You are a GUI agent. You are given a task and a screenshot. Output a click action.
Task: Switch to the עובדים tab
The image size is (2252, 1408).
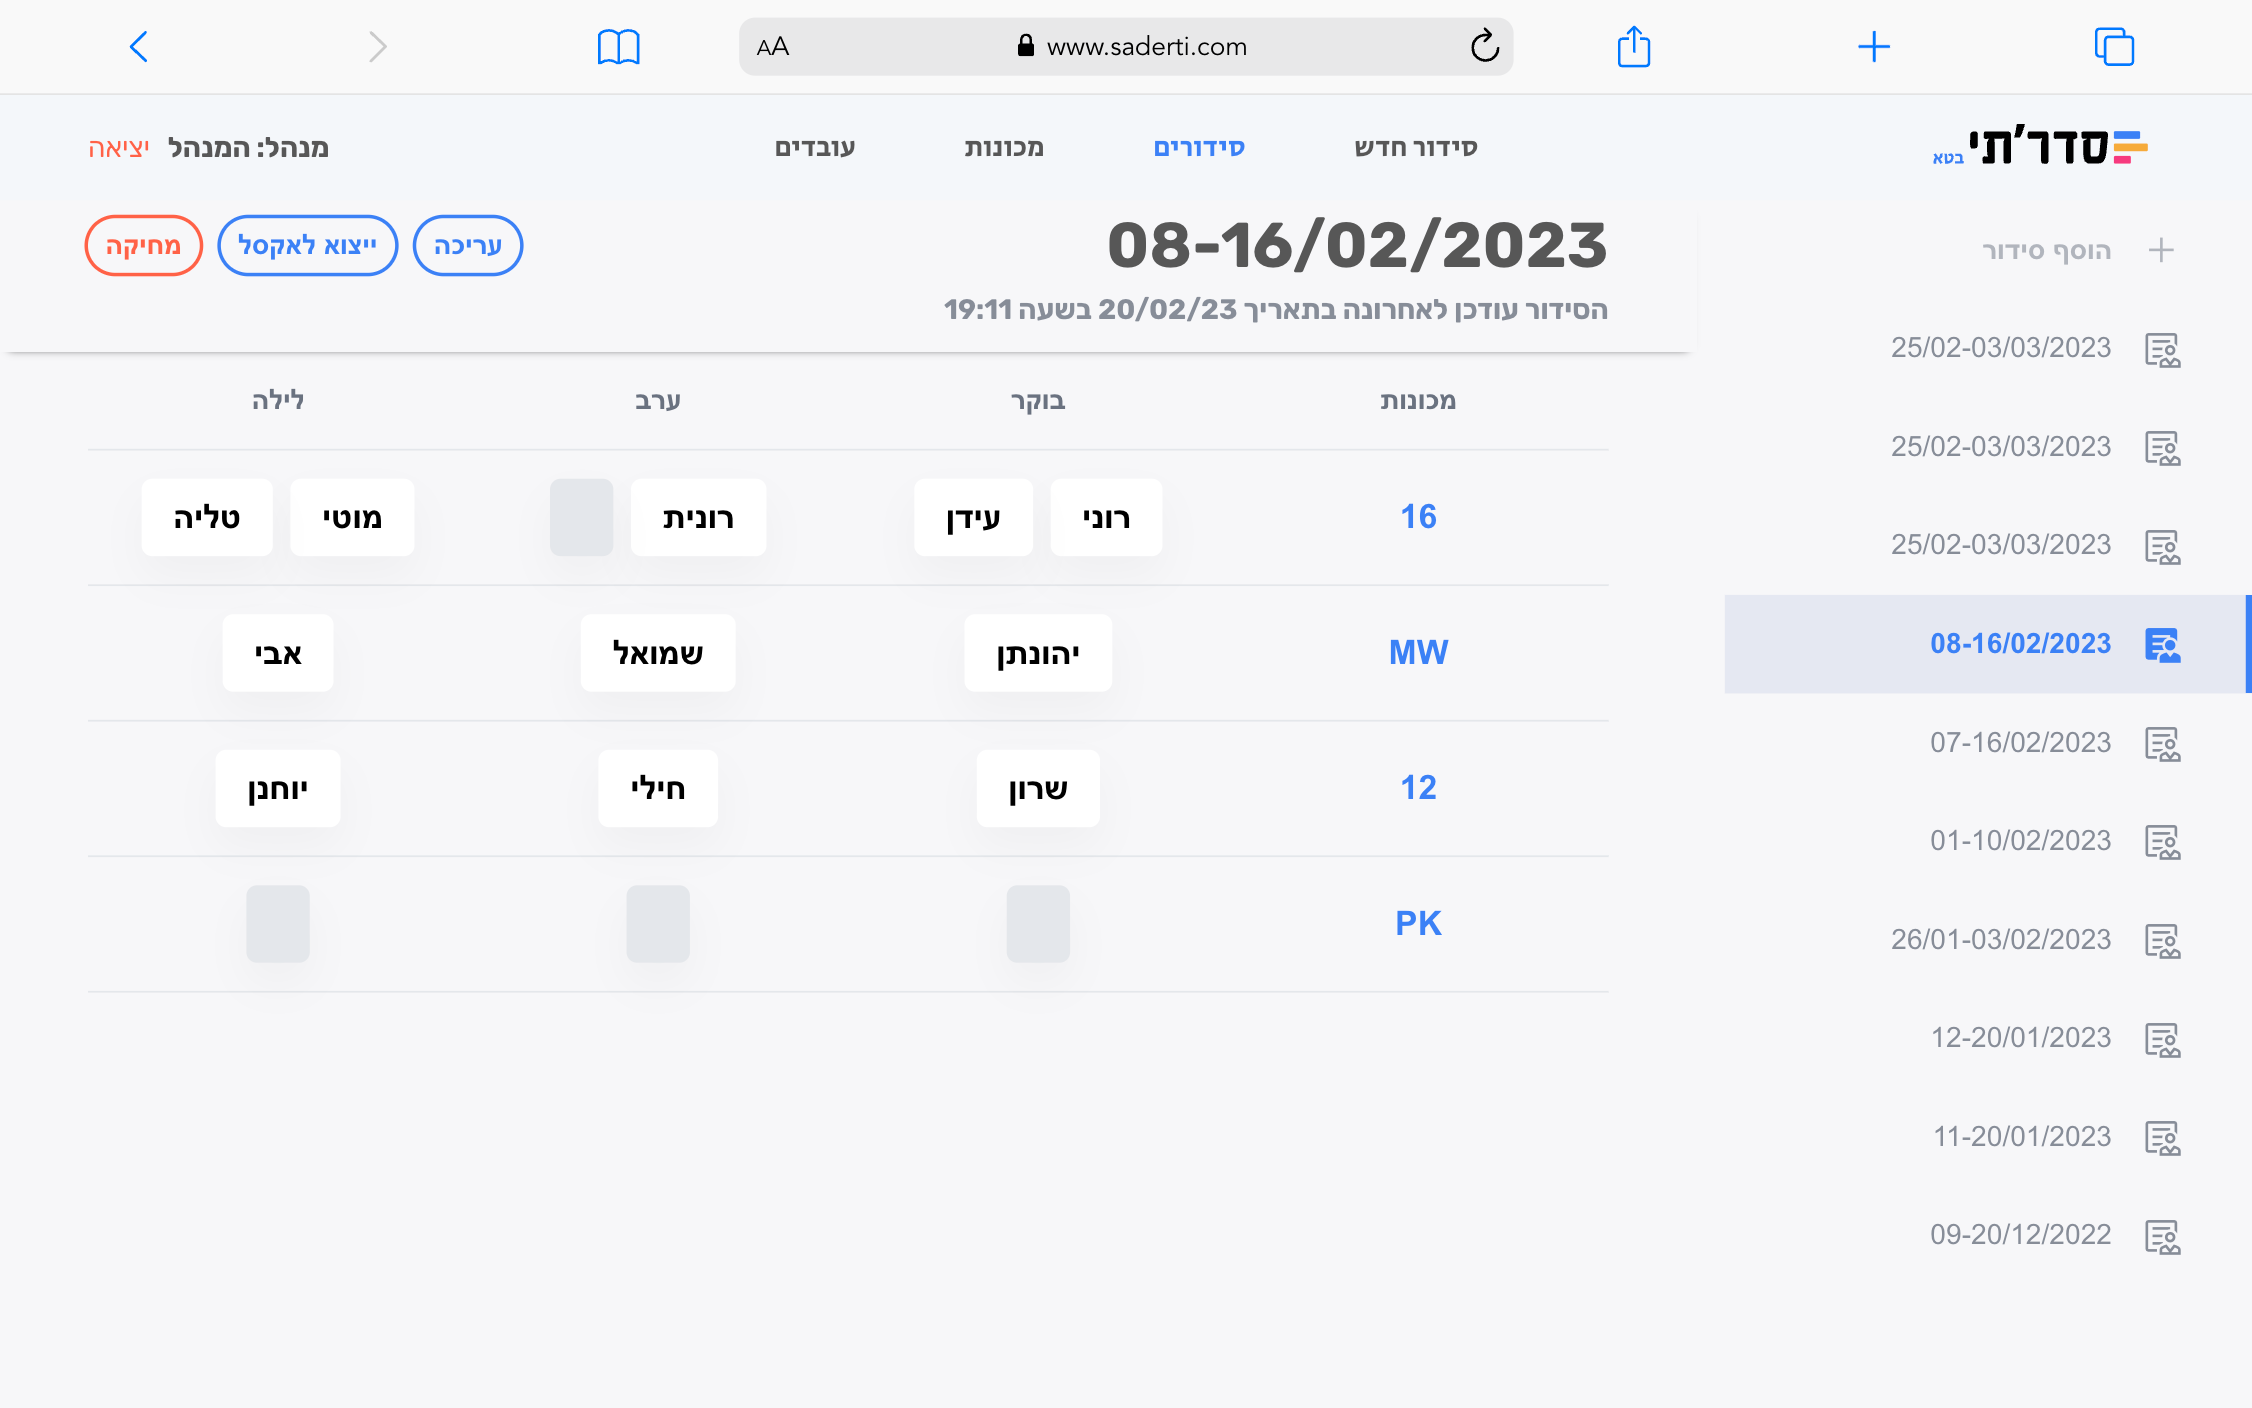tap(816, 146)
